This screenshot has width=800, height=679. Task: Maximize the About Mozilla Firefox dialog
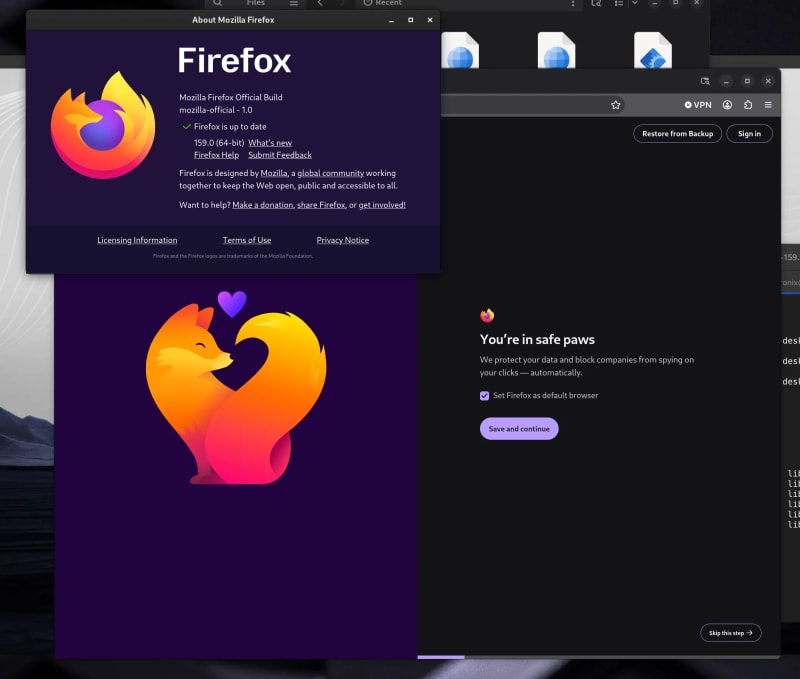411,20
